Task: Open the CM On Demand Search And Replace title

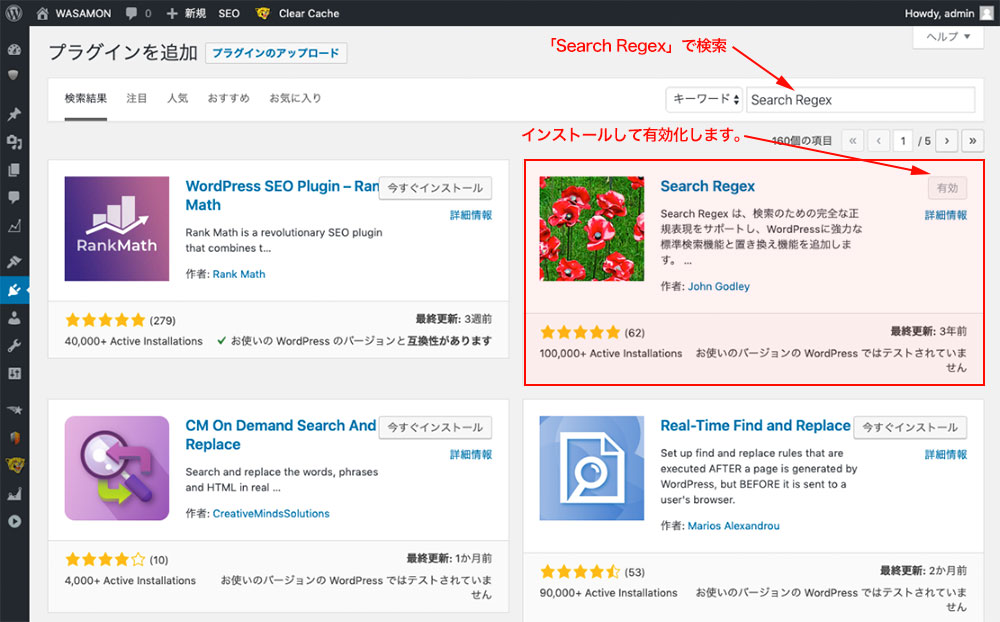Action: [x=281, y=435]
